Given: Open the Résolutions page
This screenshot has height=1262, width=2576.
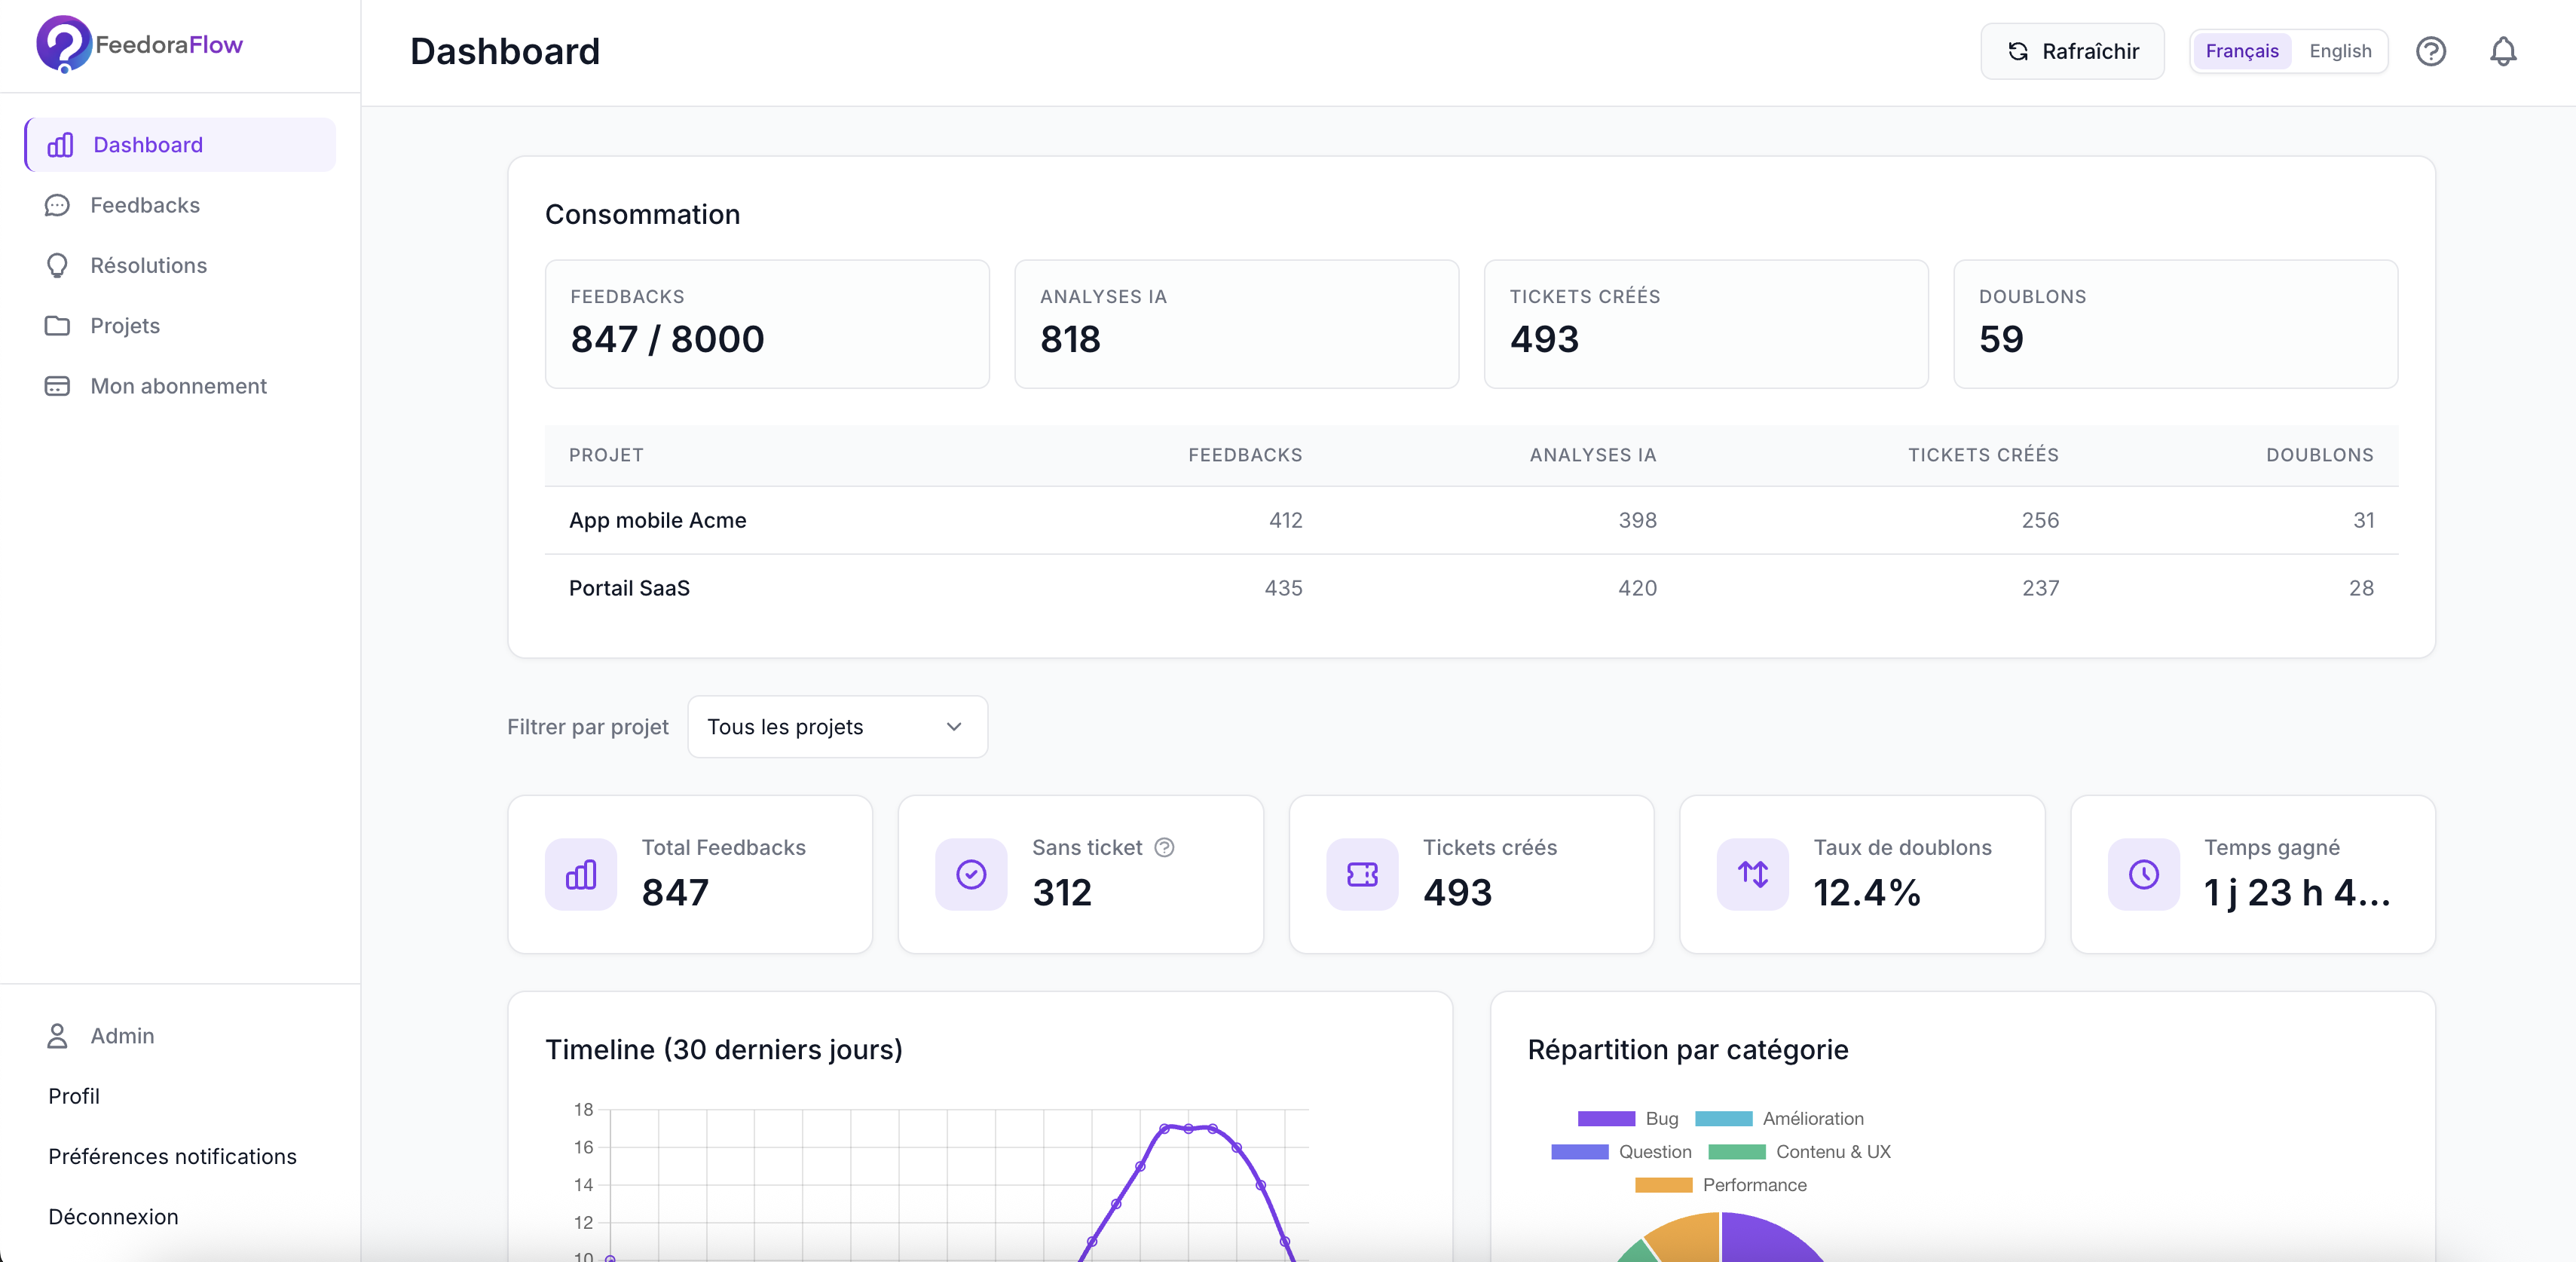Looking at the screenshot, I should point(180,265).
